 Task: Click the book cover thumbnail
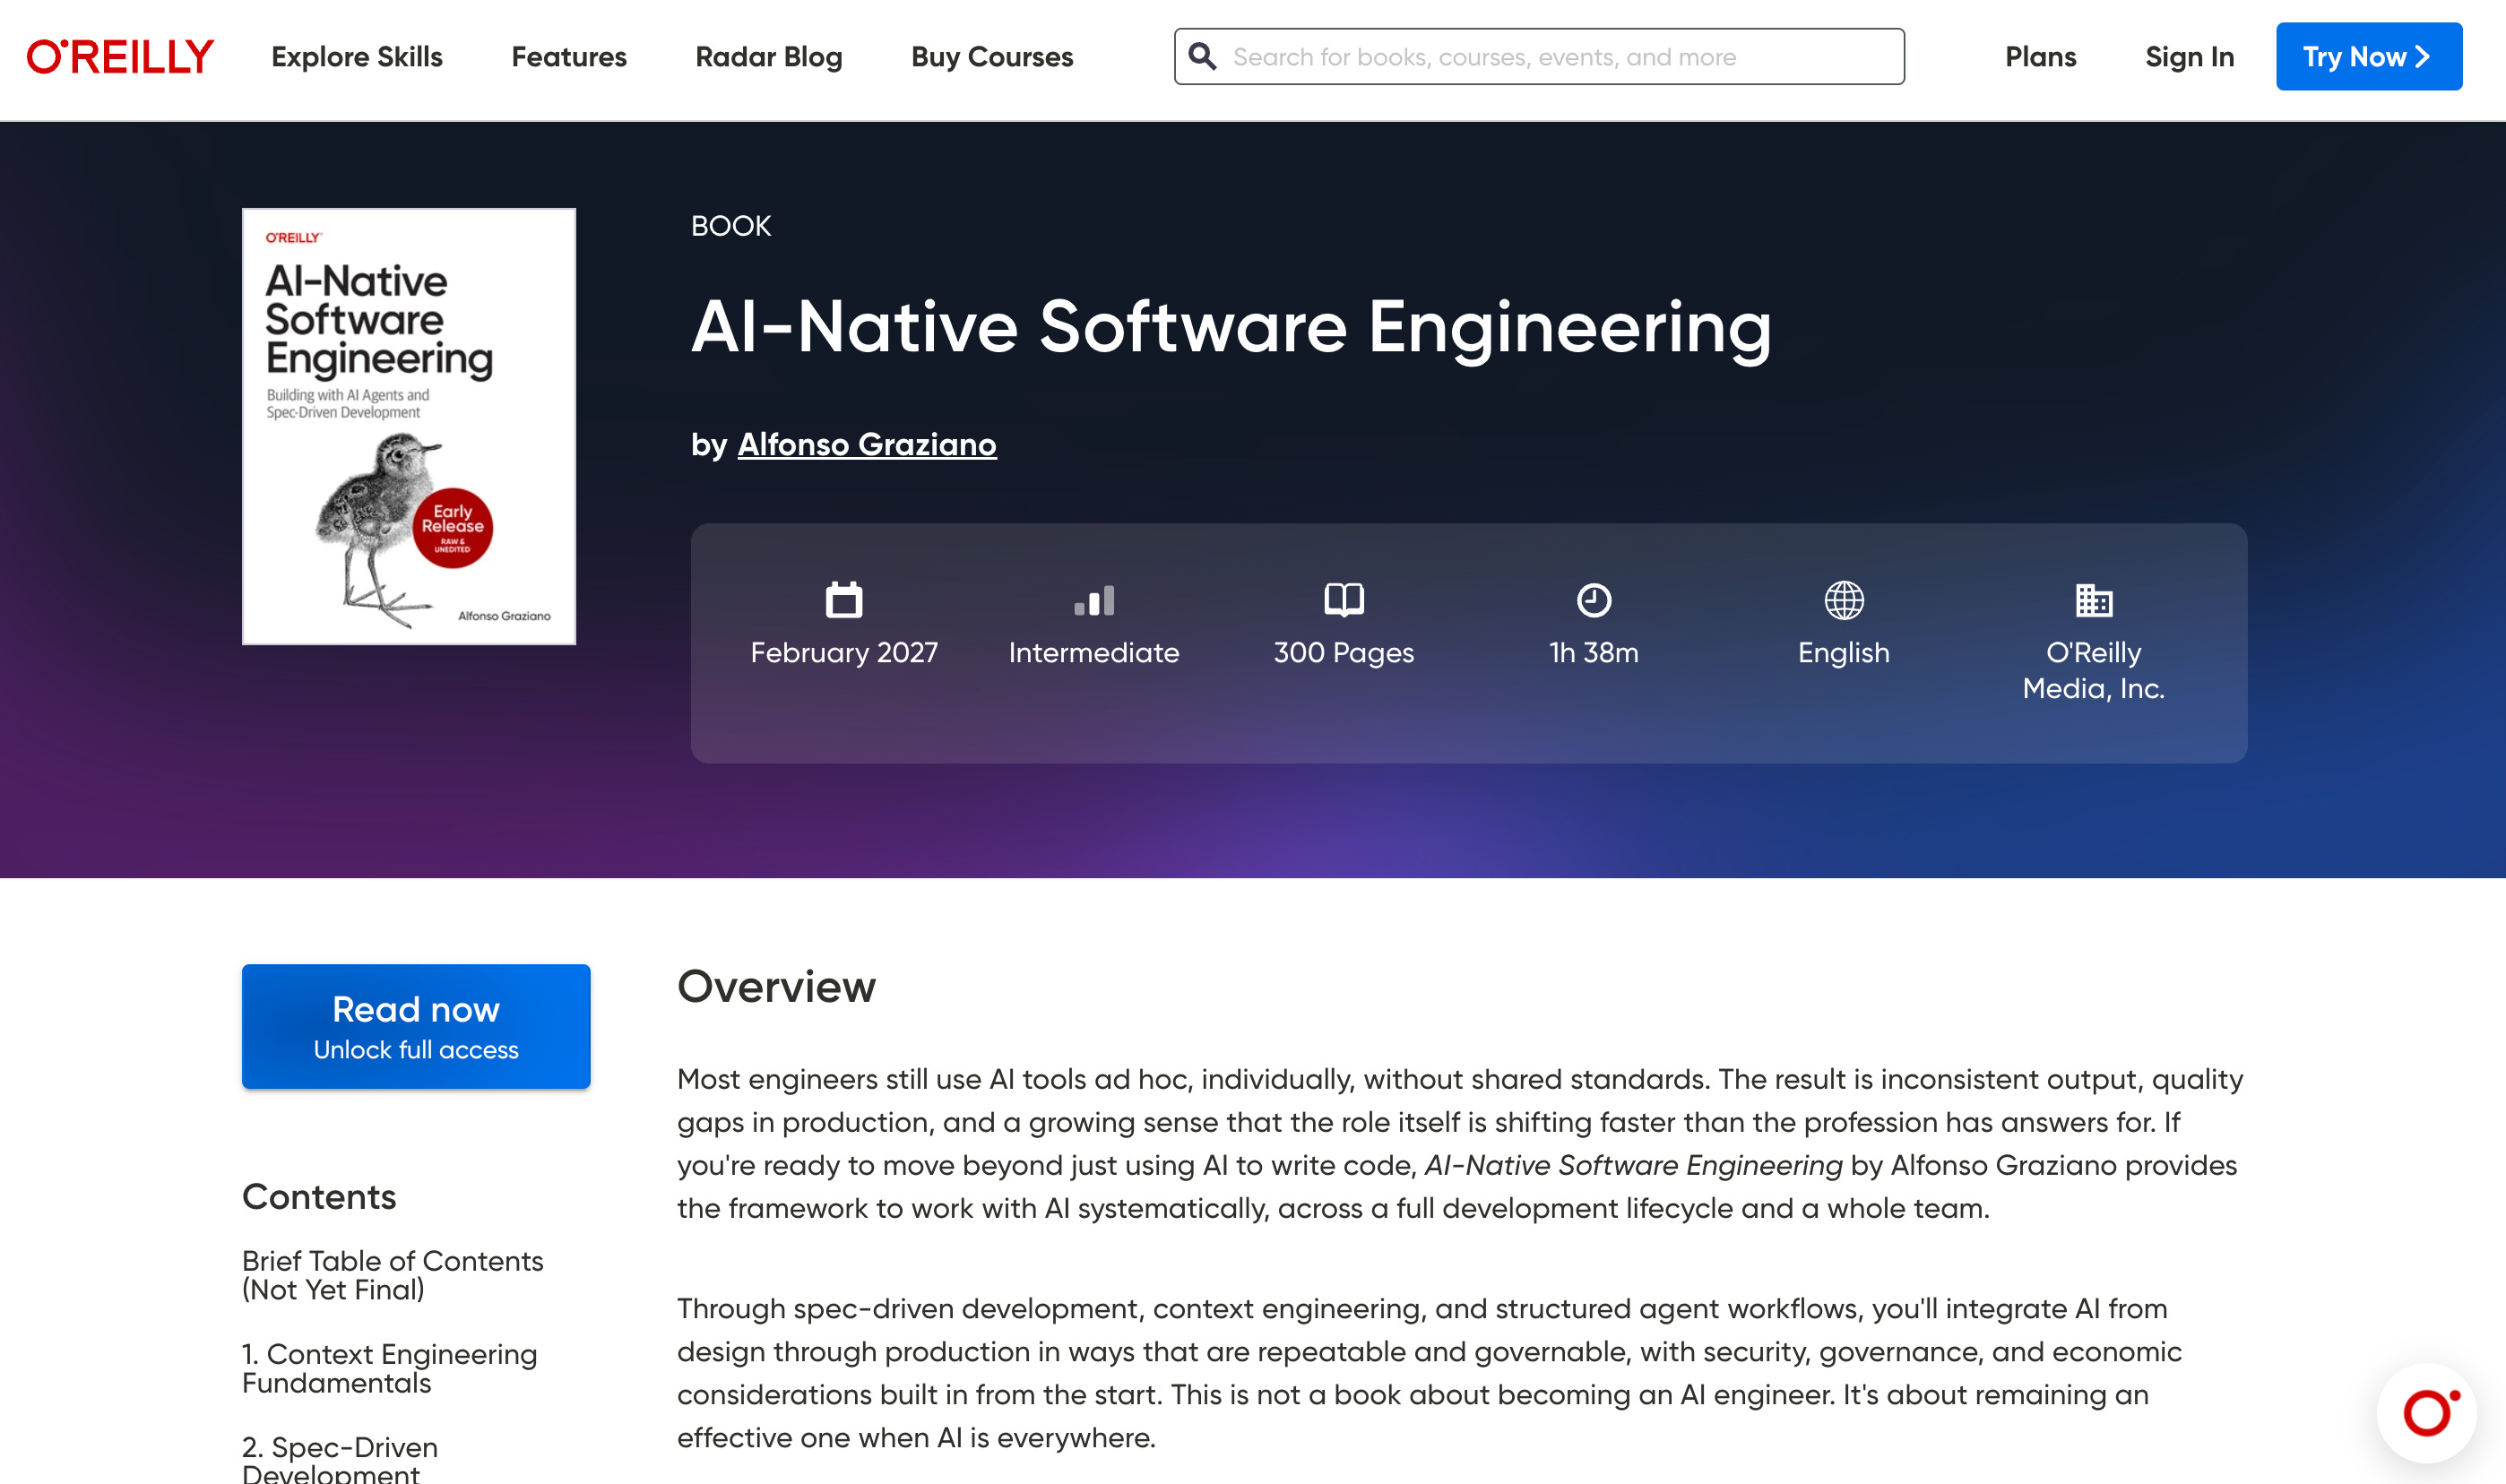tap(409, 426)
